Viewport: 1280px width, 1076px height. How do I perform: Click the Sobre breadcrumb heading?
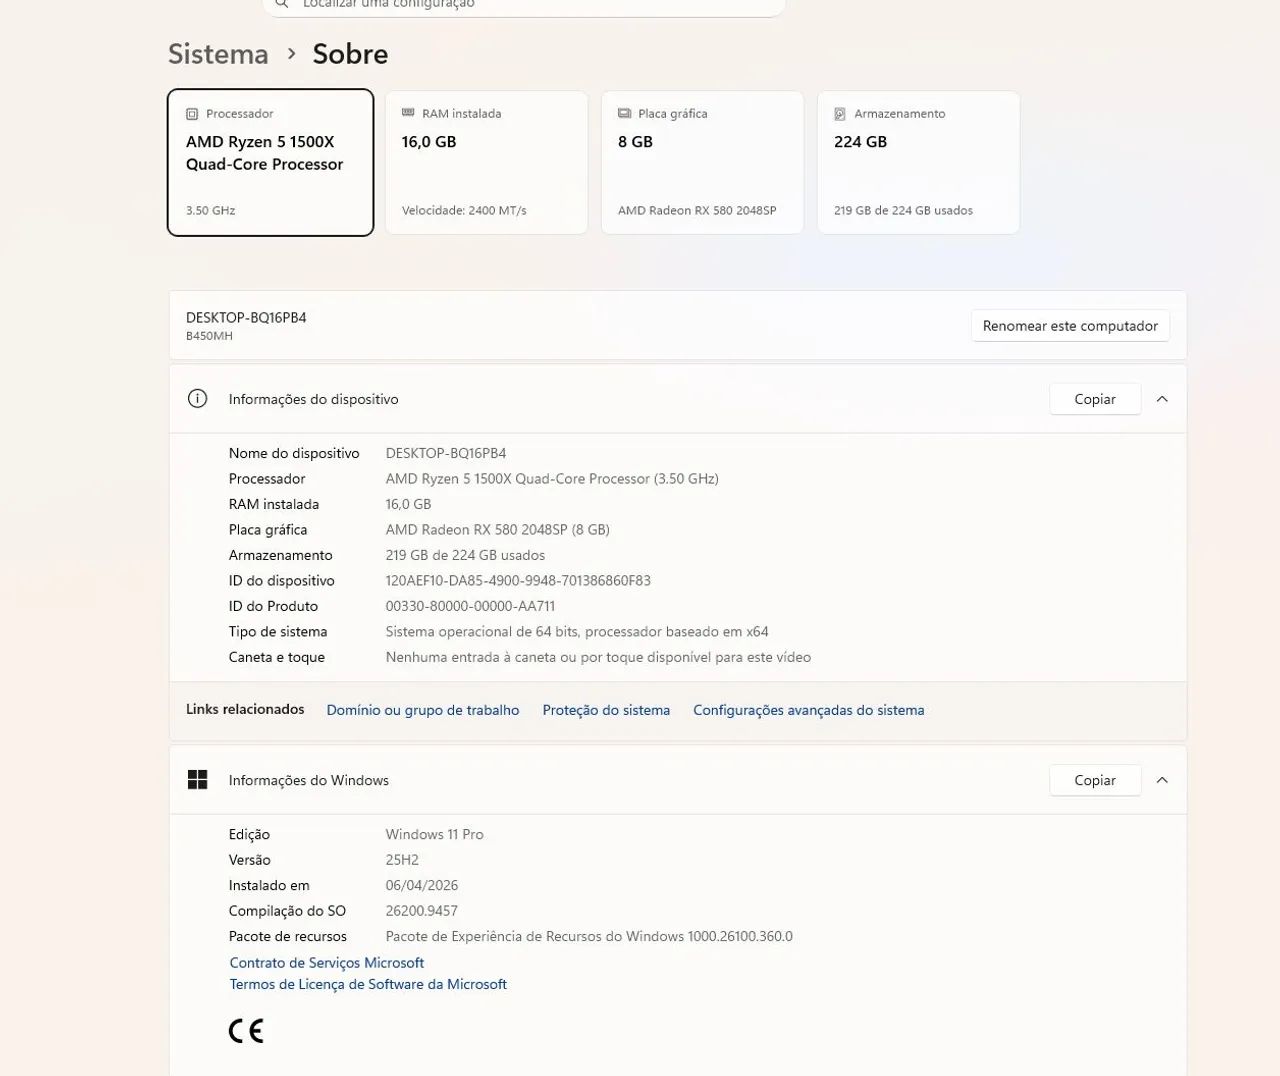[x=350, y=54]
